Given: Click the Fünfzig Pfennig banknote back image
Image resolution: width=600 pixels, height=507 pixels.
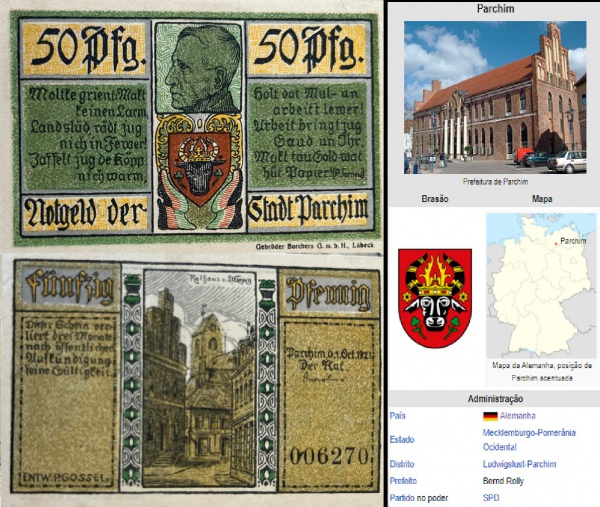Looking at the screenshot, I should [x=195, y=376].
